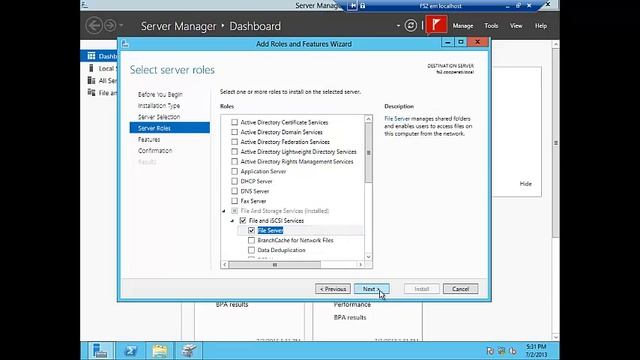Uncheck the File Server checkbox

(x=251, y=230)
